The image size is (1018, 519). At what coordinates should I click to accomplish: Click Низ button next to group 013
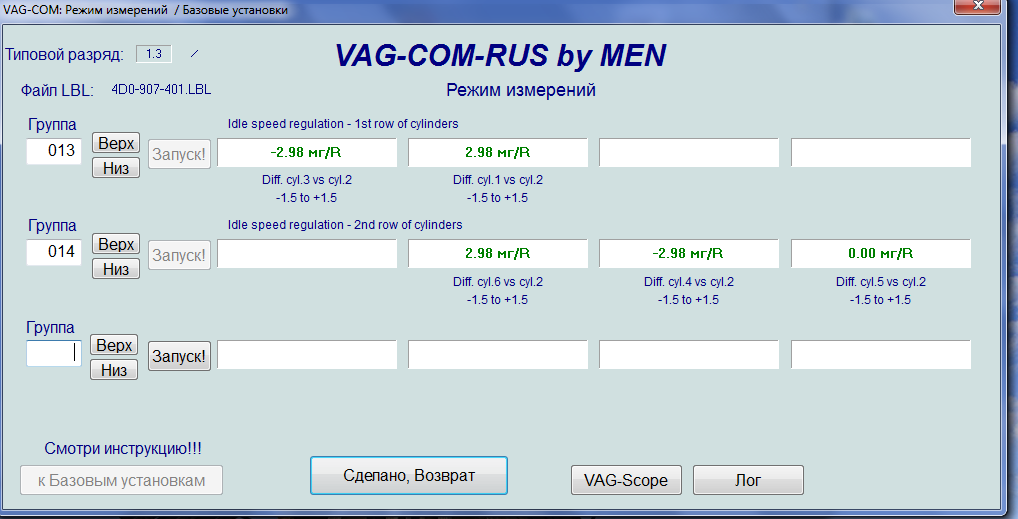[x=115, y=168]
